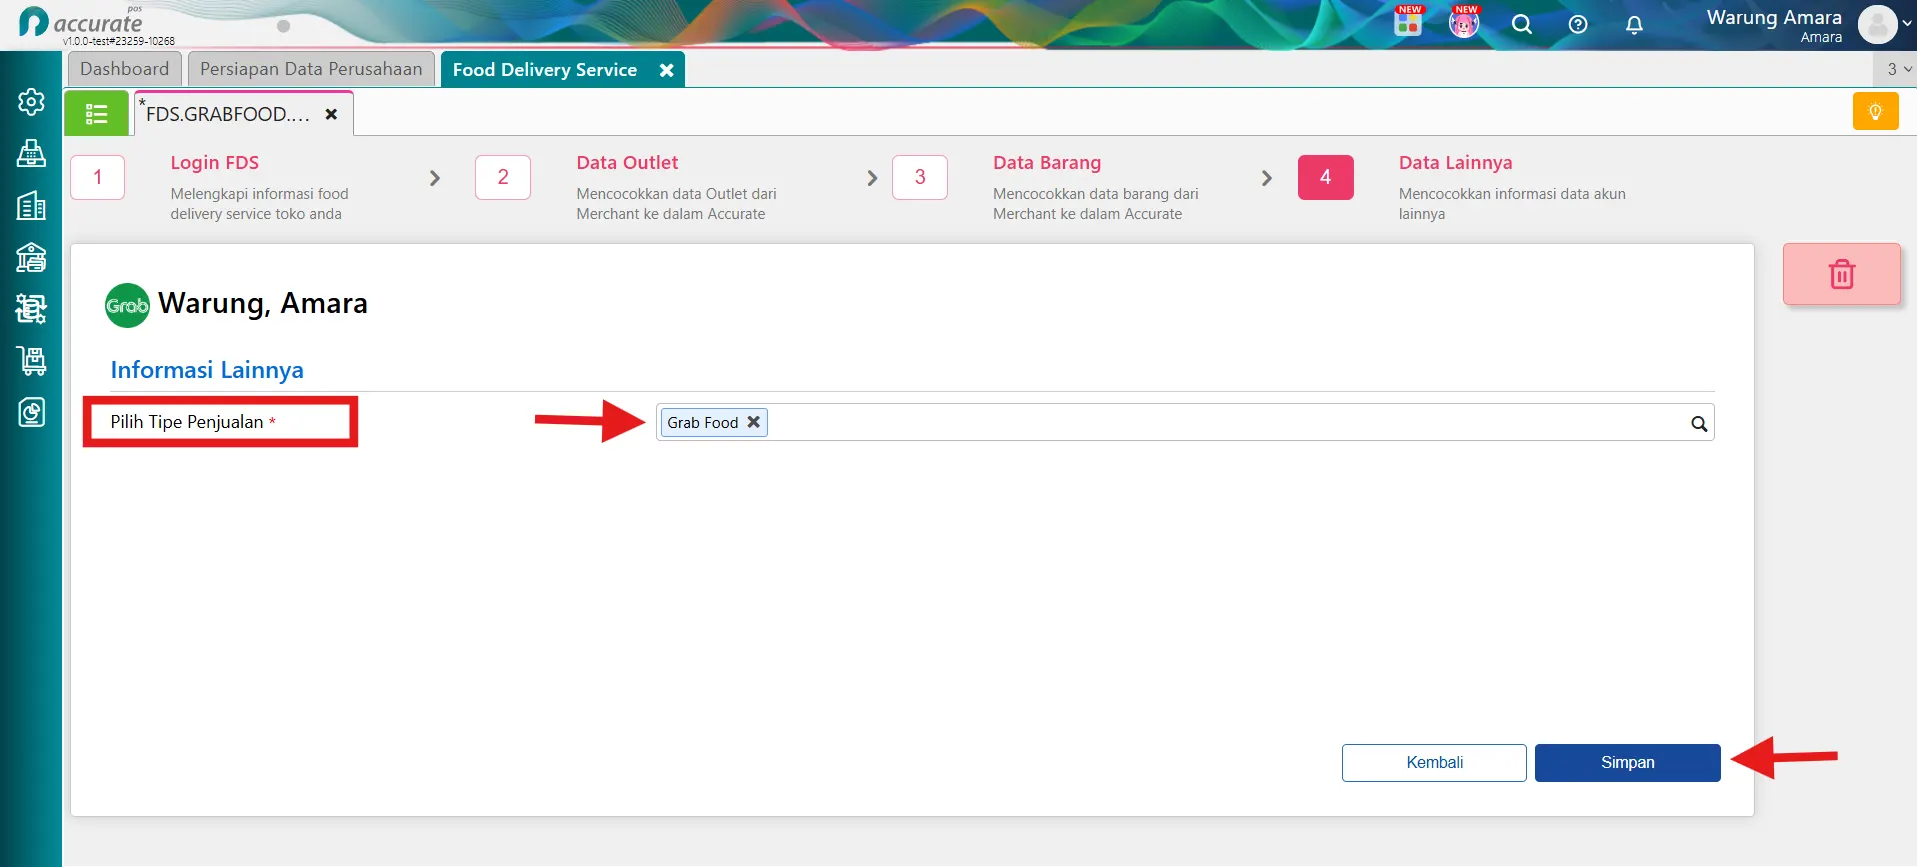Open the warehouse sidebar icon
The image size is (1917, 867).
coord(31,257)
